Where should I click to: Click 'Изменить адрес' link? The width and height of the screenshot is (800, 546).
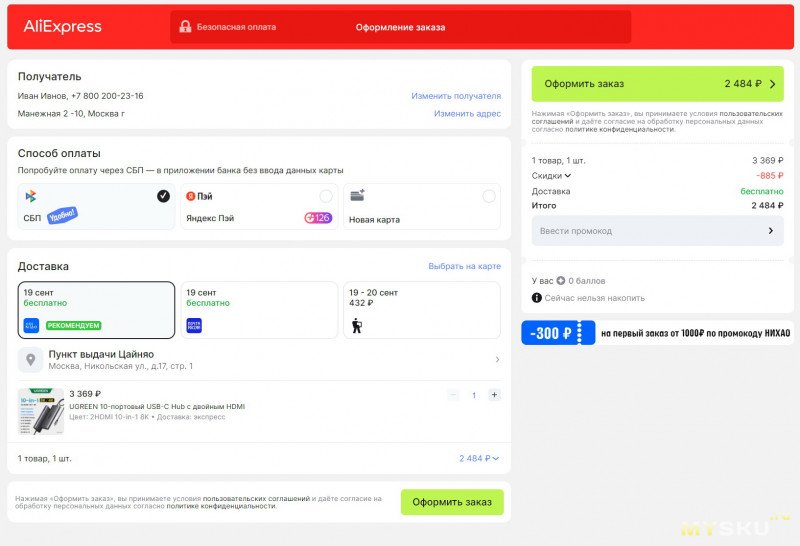pyautogui.click(x=467, y=113)
